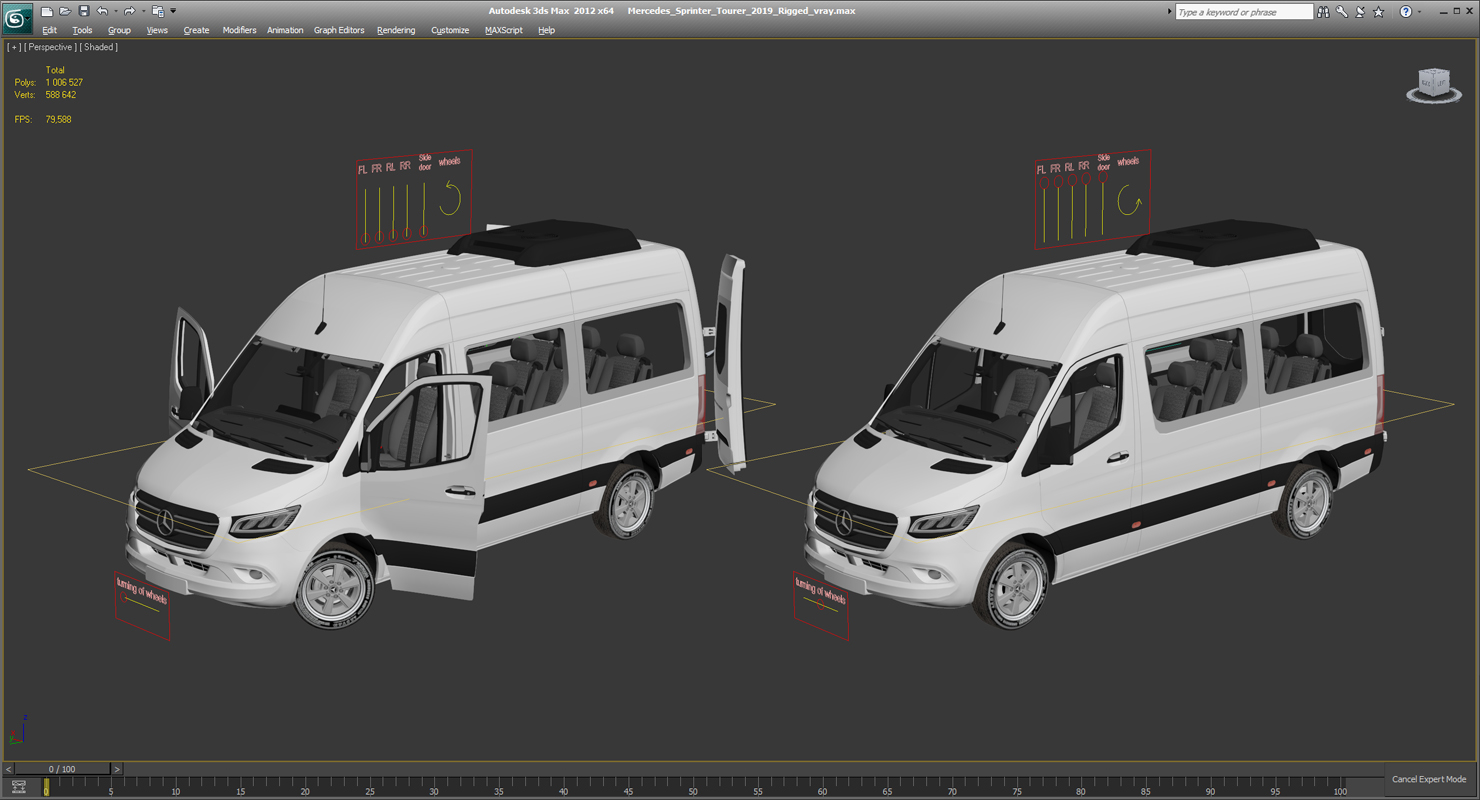
Task: Click the right van's FL door slider
Action: tap(1043, 211)
